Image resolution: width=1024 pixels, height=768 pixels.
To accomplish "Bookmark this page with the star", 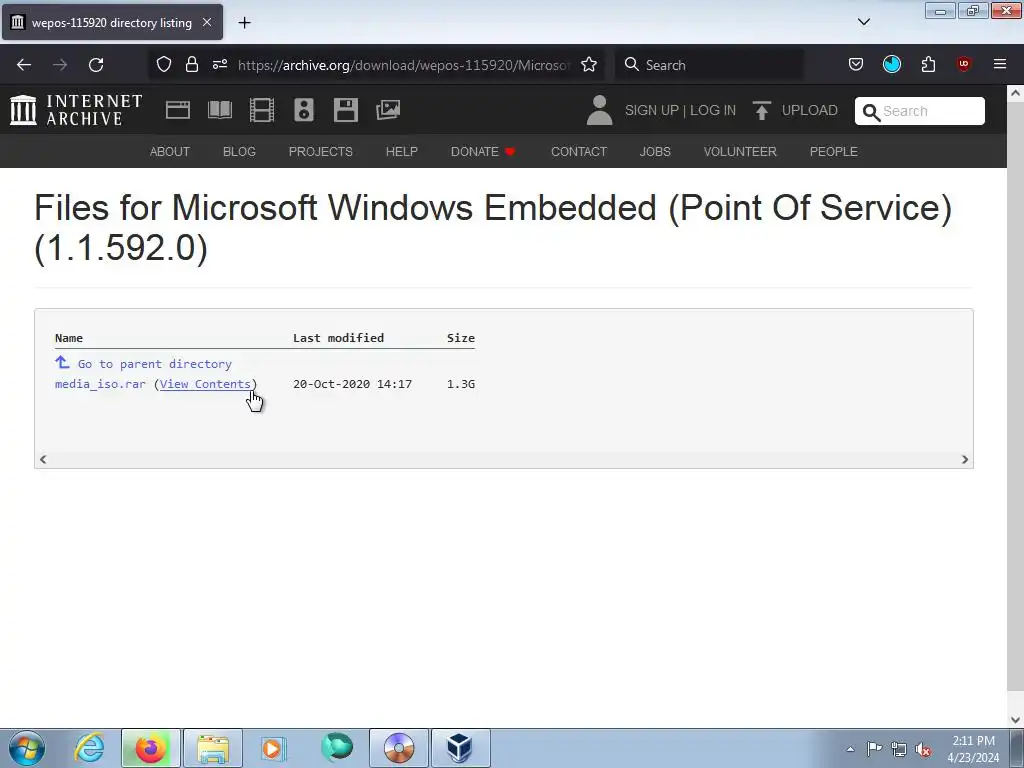I will point(589,65).
